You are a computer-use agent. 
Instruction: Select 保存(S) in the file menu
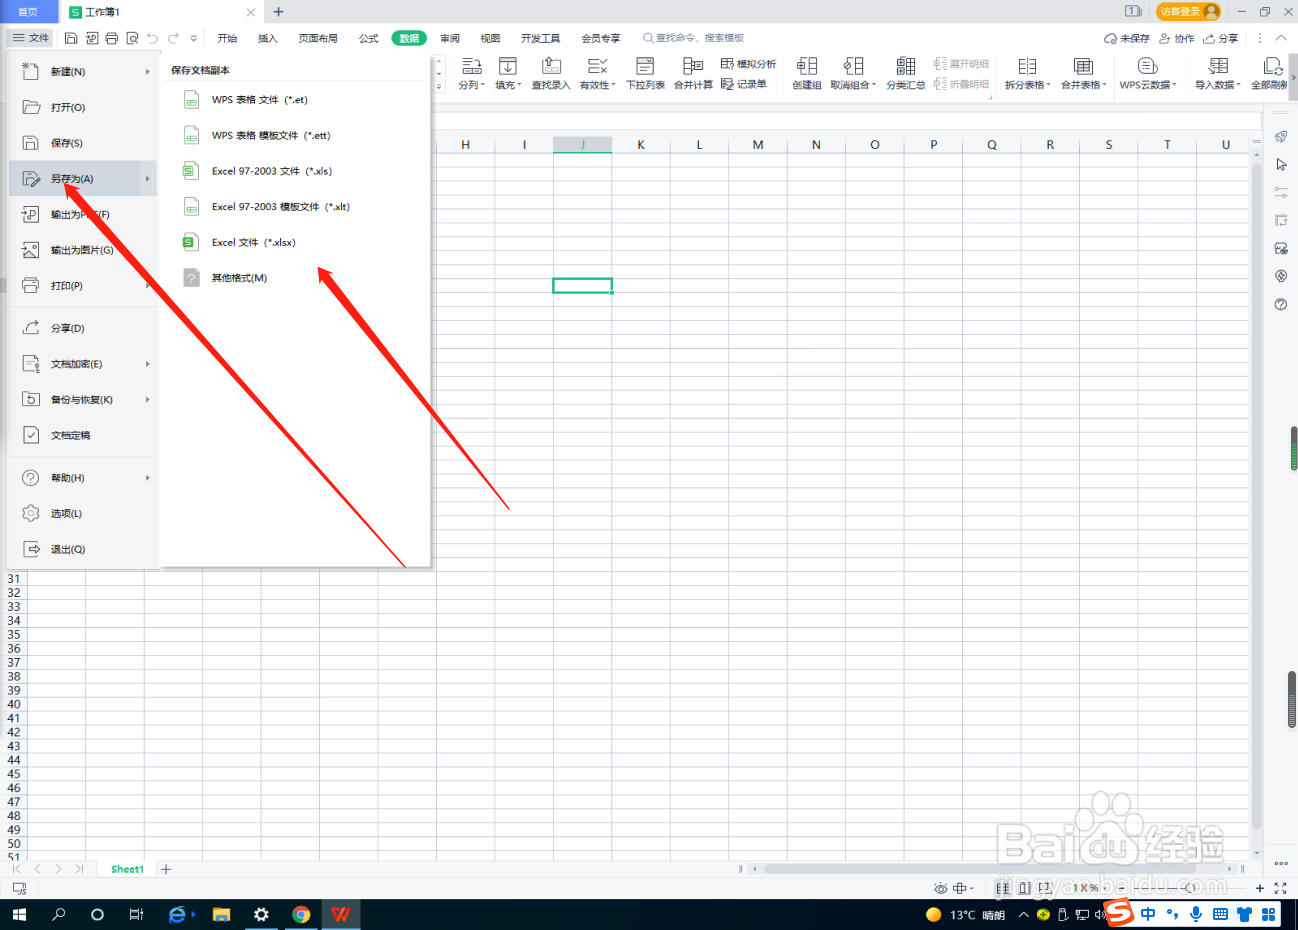83,143
